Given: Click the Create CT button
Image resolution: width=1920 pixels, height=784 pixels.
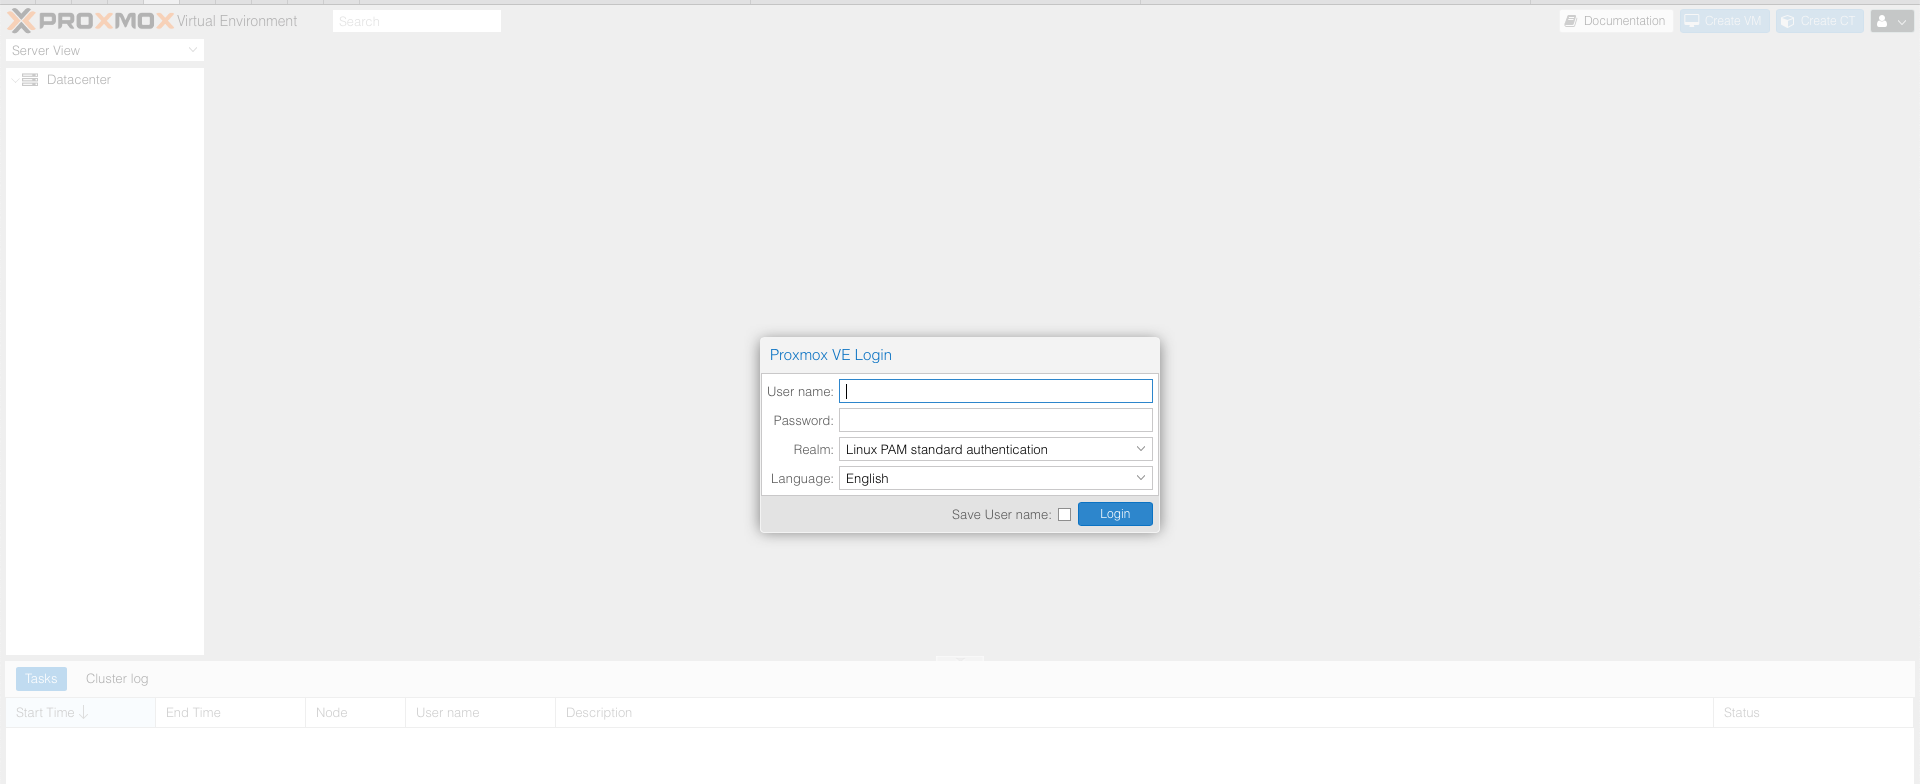Looking at the screenshot, I should 1819,21.
